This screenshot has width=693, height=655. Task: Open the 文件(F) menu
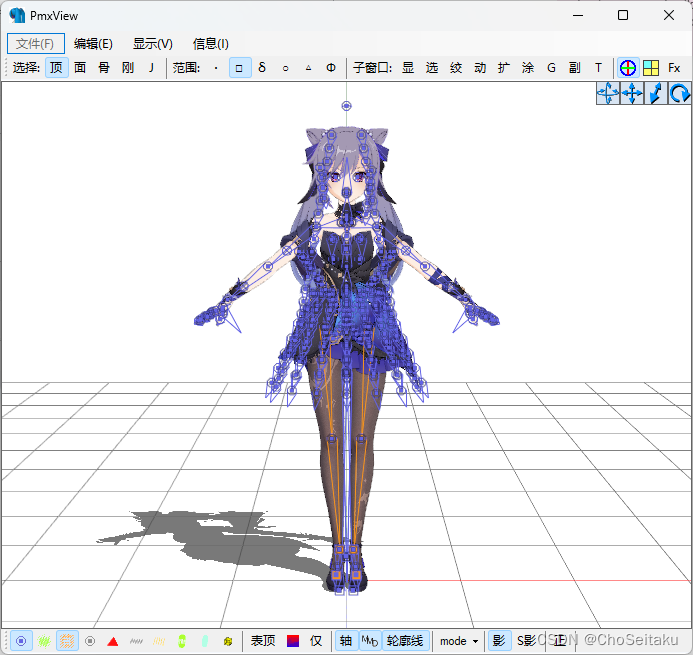[x=35, y=43]
